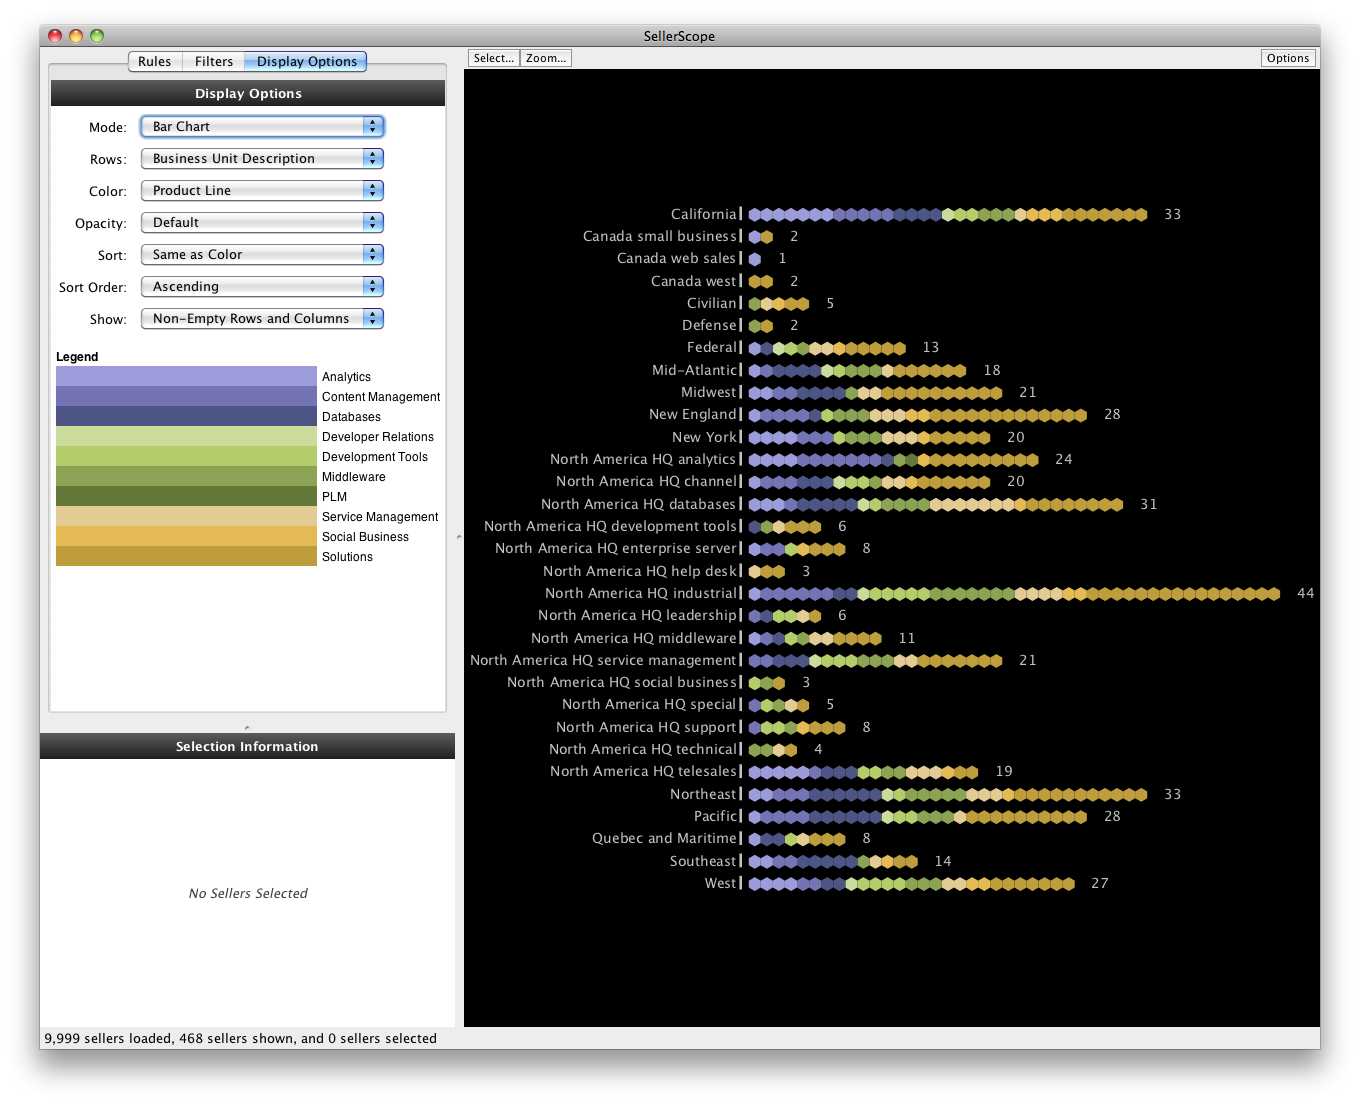Click the single hexagon in Canada web sales bar
Viewport: 1360px width, 1104px height.
(755, 259)
